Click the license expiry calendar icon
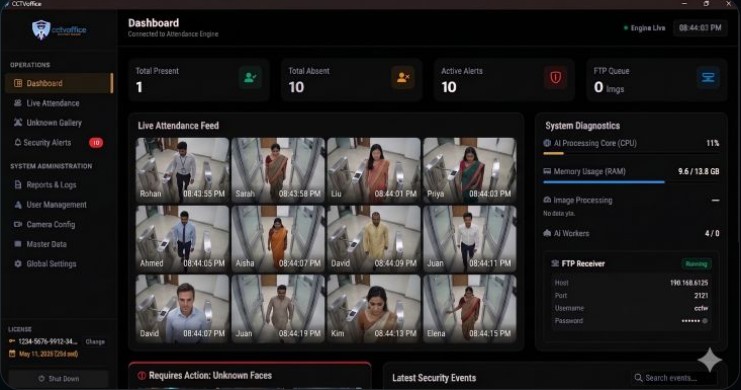 [12, 354]
